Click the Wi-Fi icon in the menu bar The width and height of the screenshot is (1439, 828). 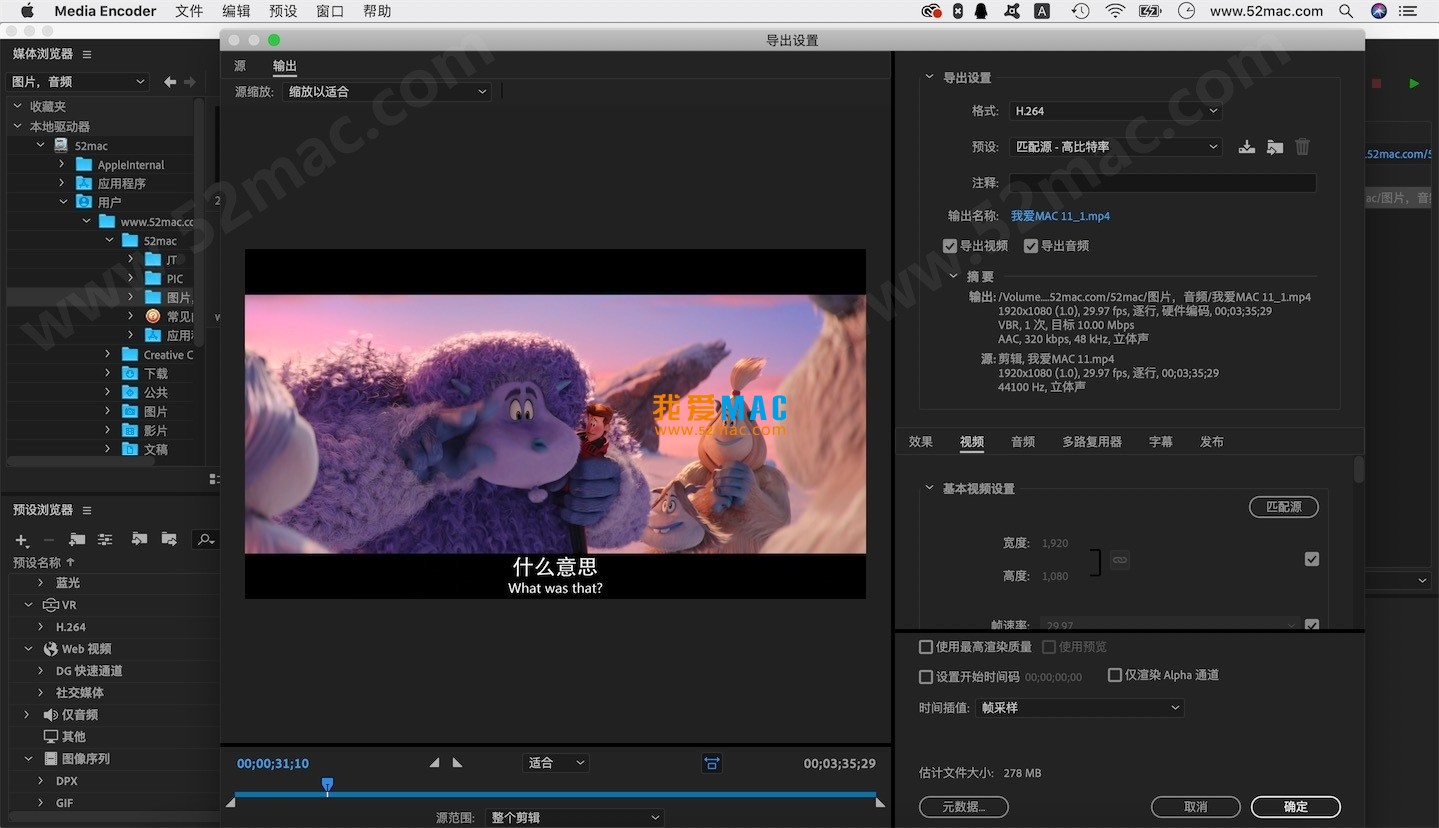click(x=1115, y=11)
